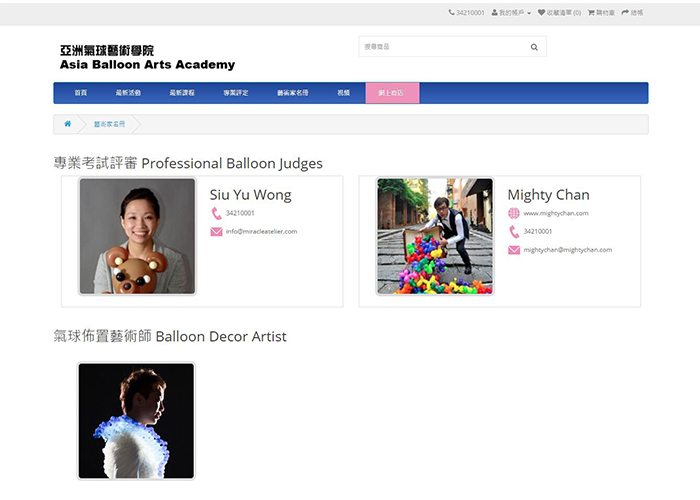Click the search magnifier icon

[534, 47]
